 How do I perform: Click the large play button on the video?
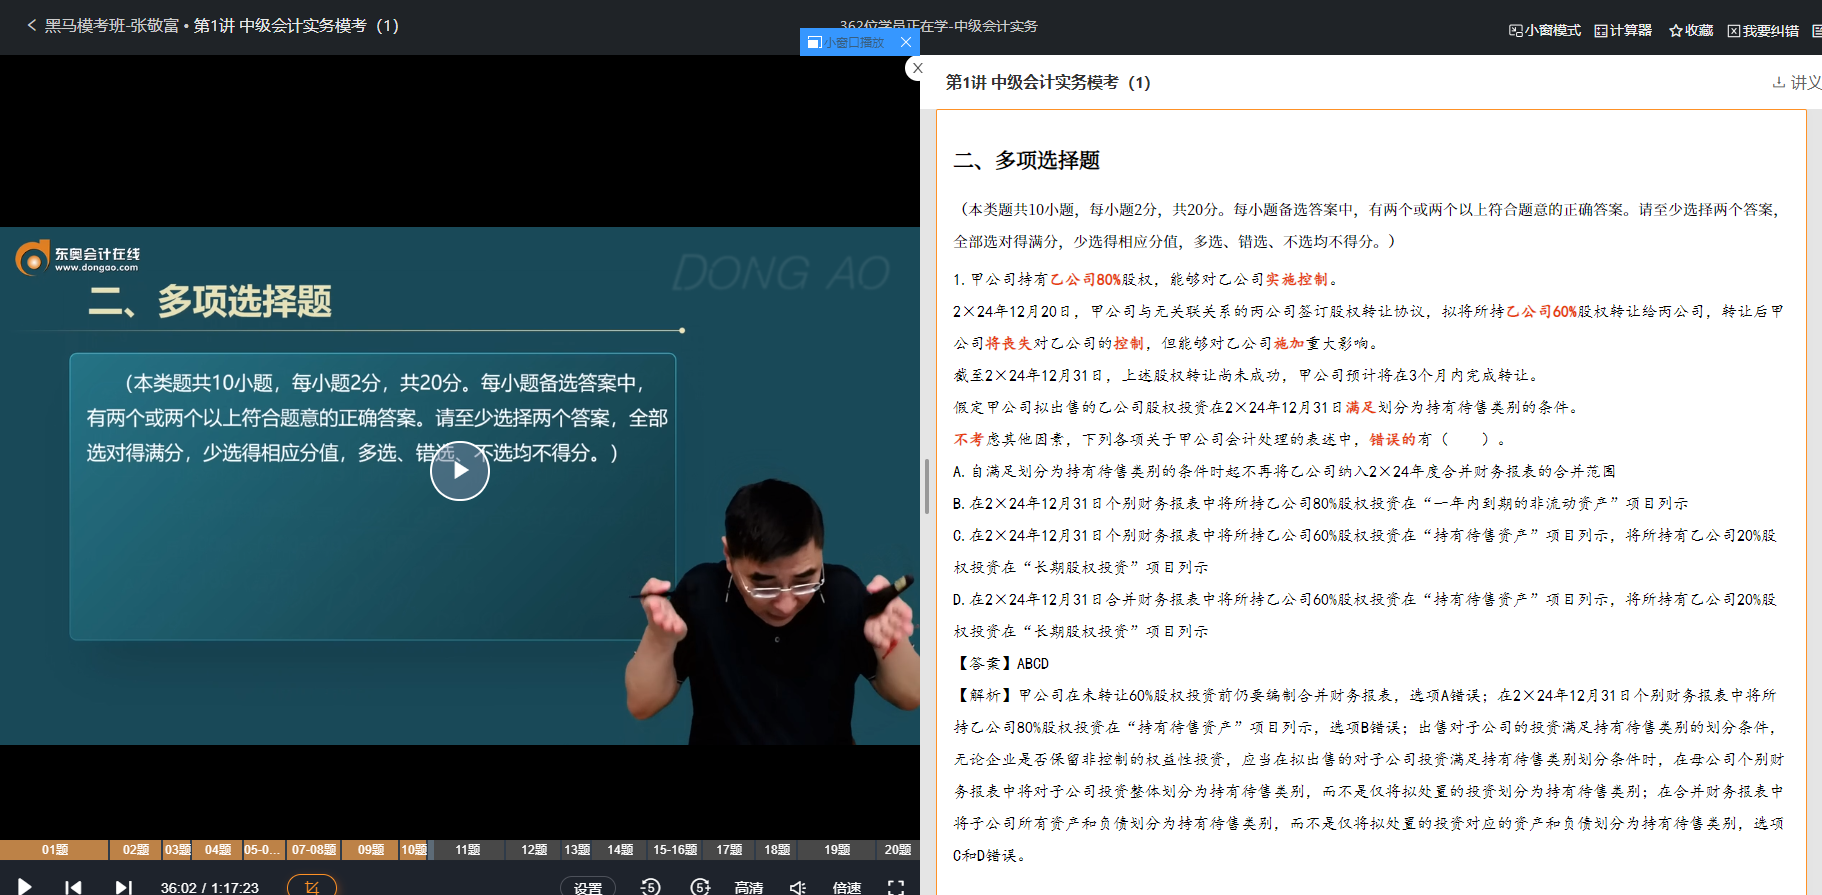(x=460, y=471)
